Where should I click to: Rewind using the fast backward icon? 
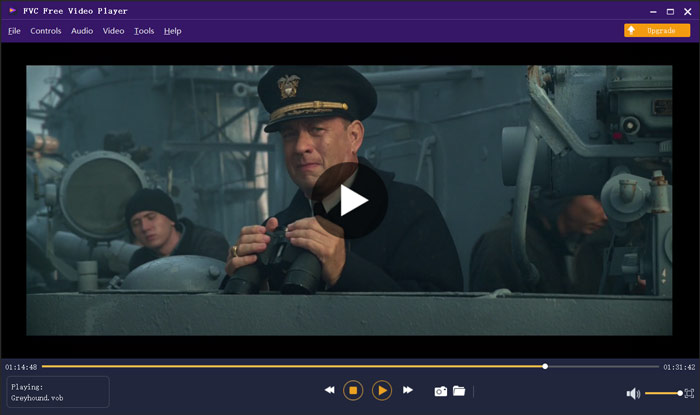329,390
